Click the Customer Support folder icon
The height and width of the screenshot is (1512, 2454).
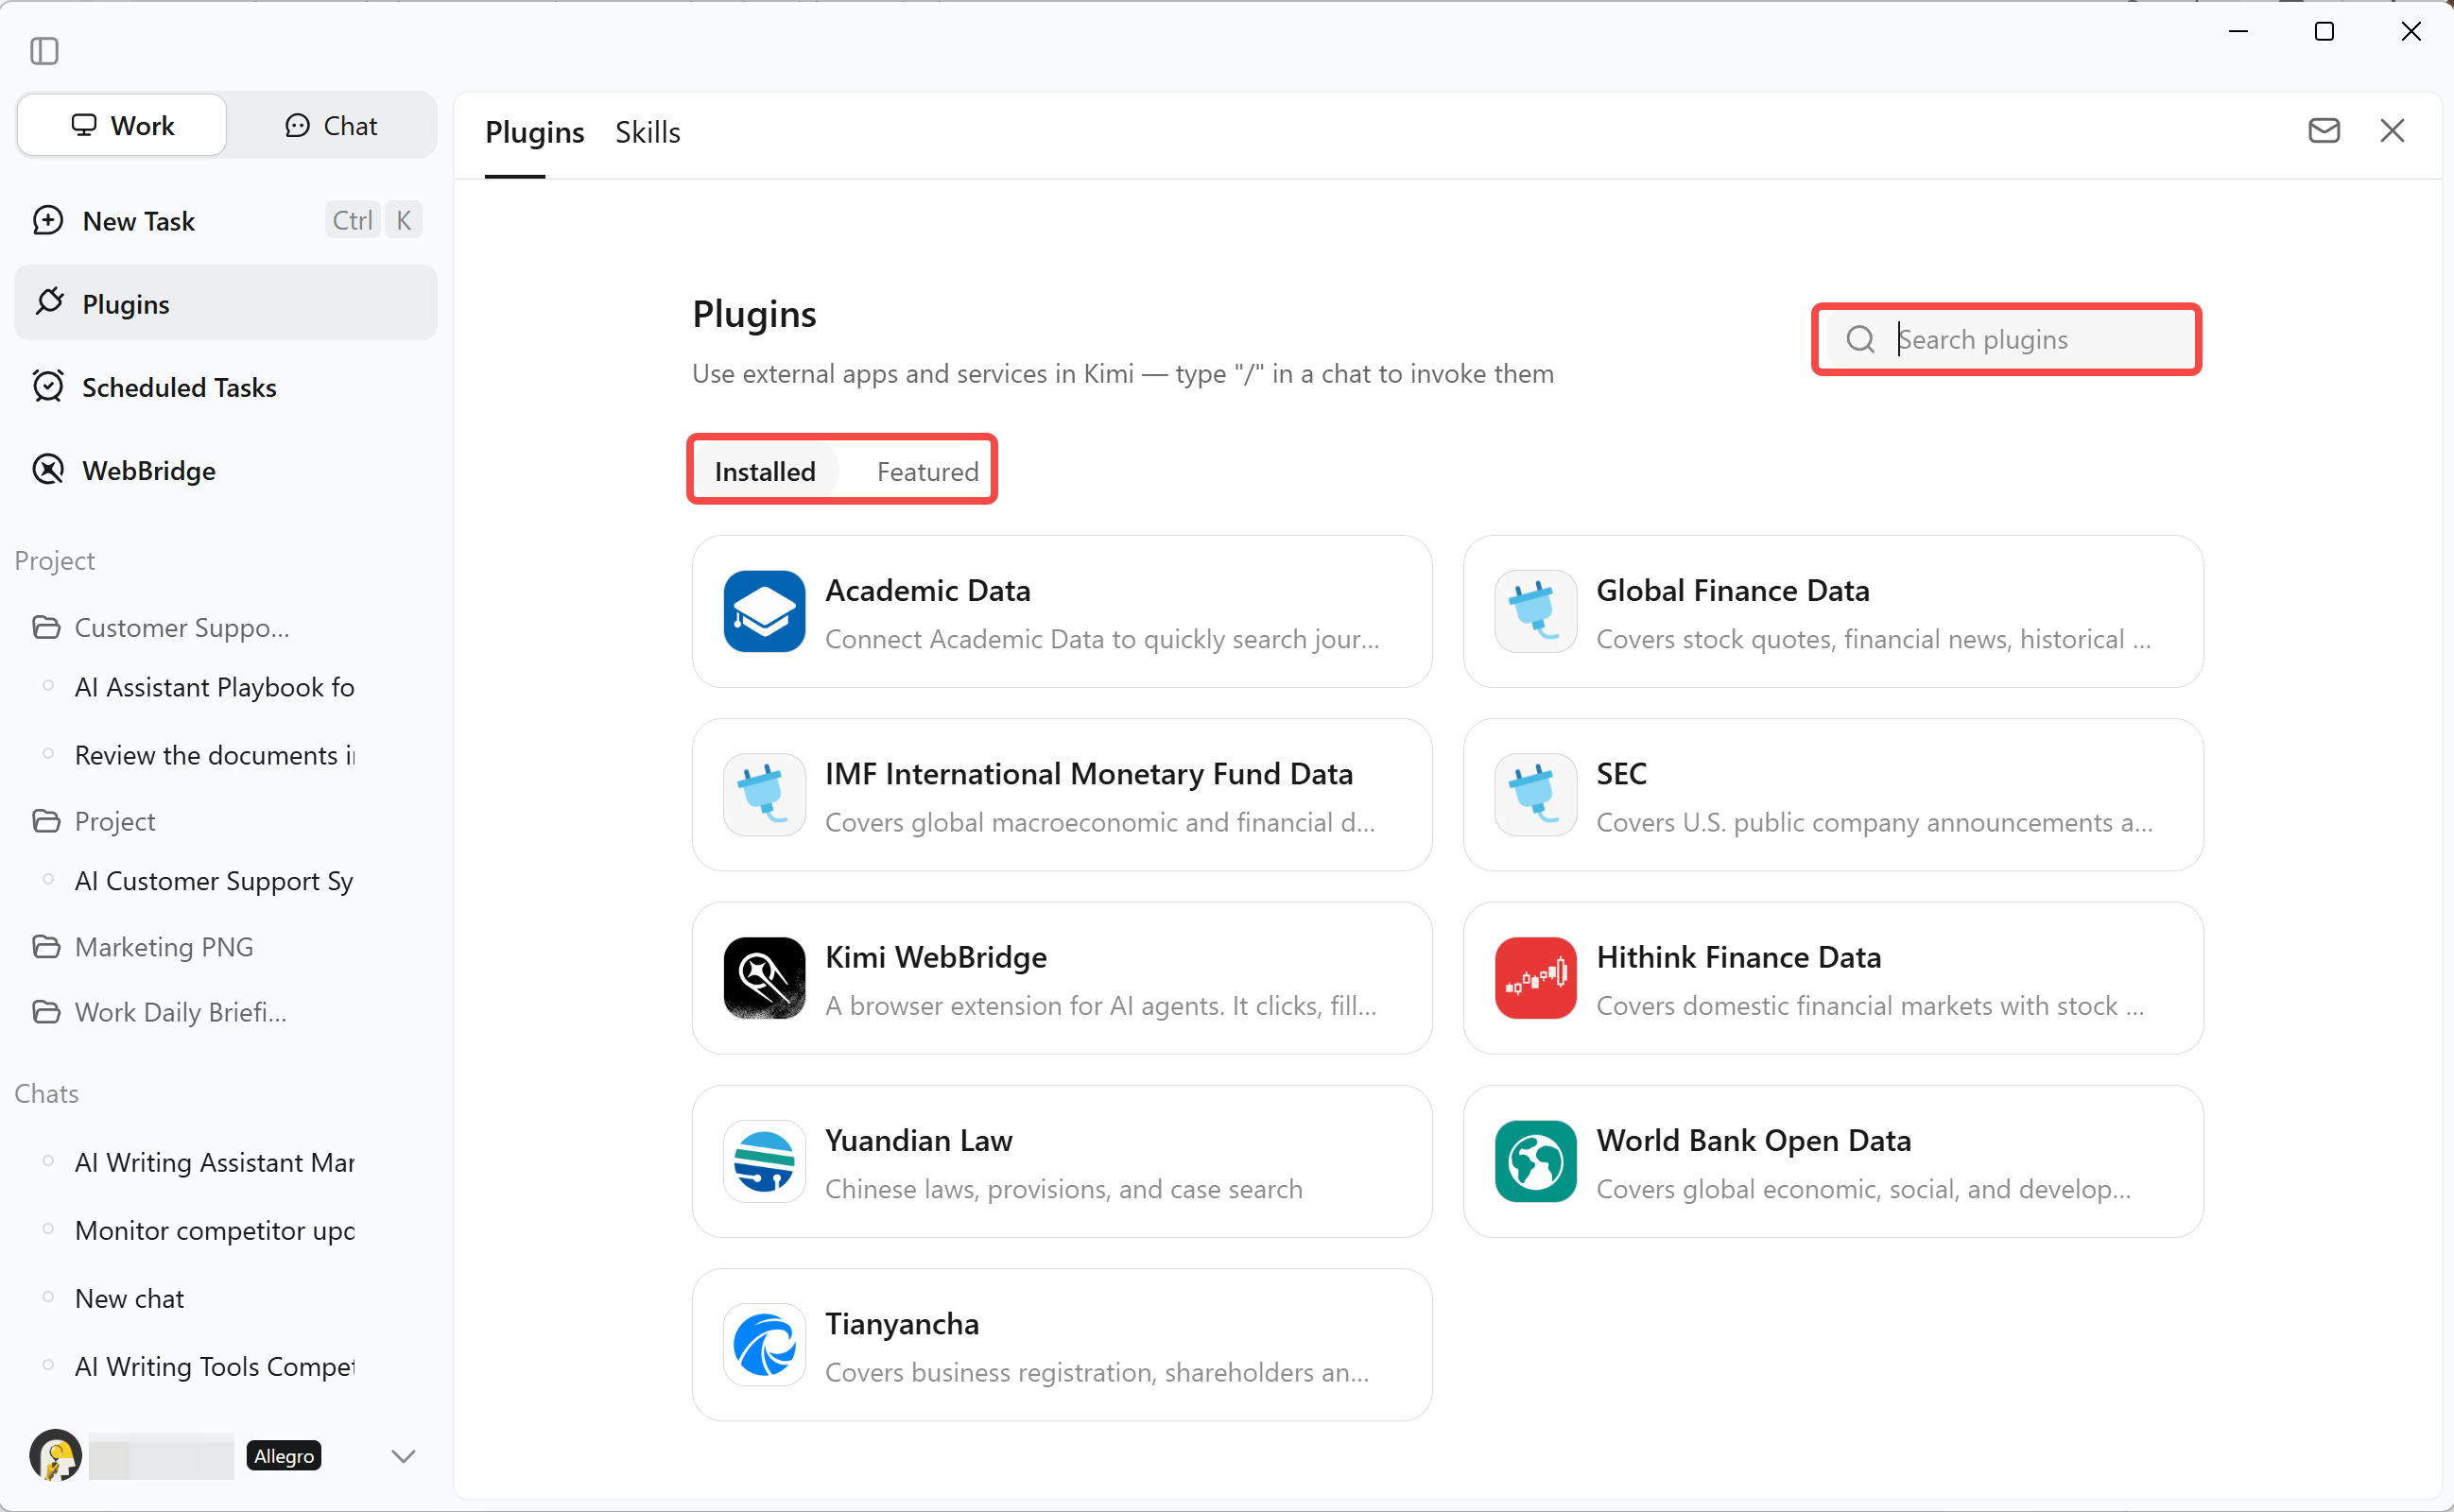coord(46,628)
